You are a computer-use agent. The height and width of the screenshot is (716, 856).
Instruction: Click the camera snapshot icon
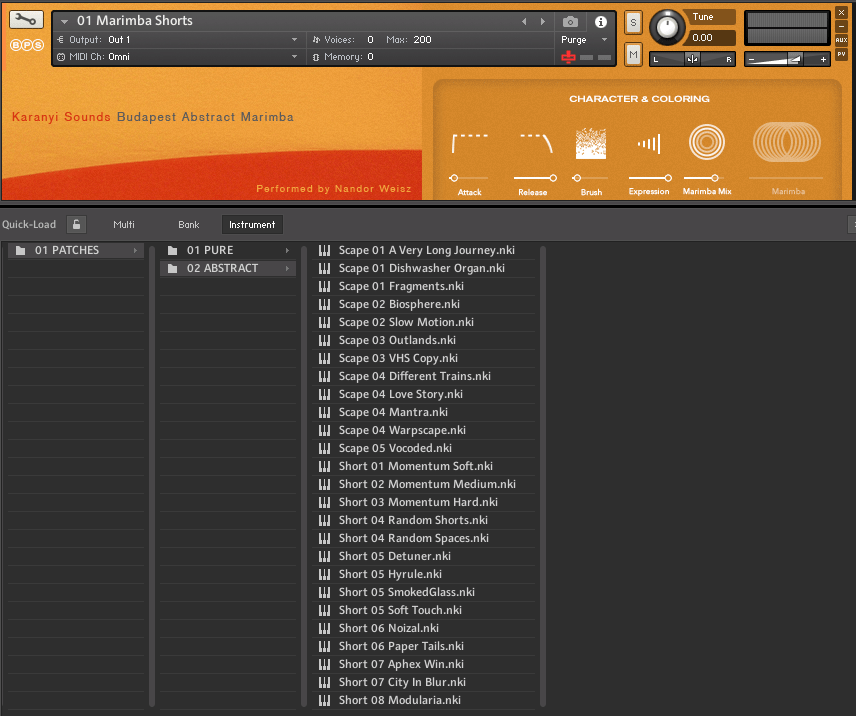point(570,21)
